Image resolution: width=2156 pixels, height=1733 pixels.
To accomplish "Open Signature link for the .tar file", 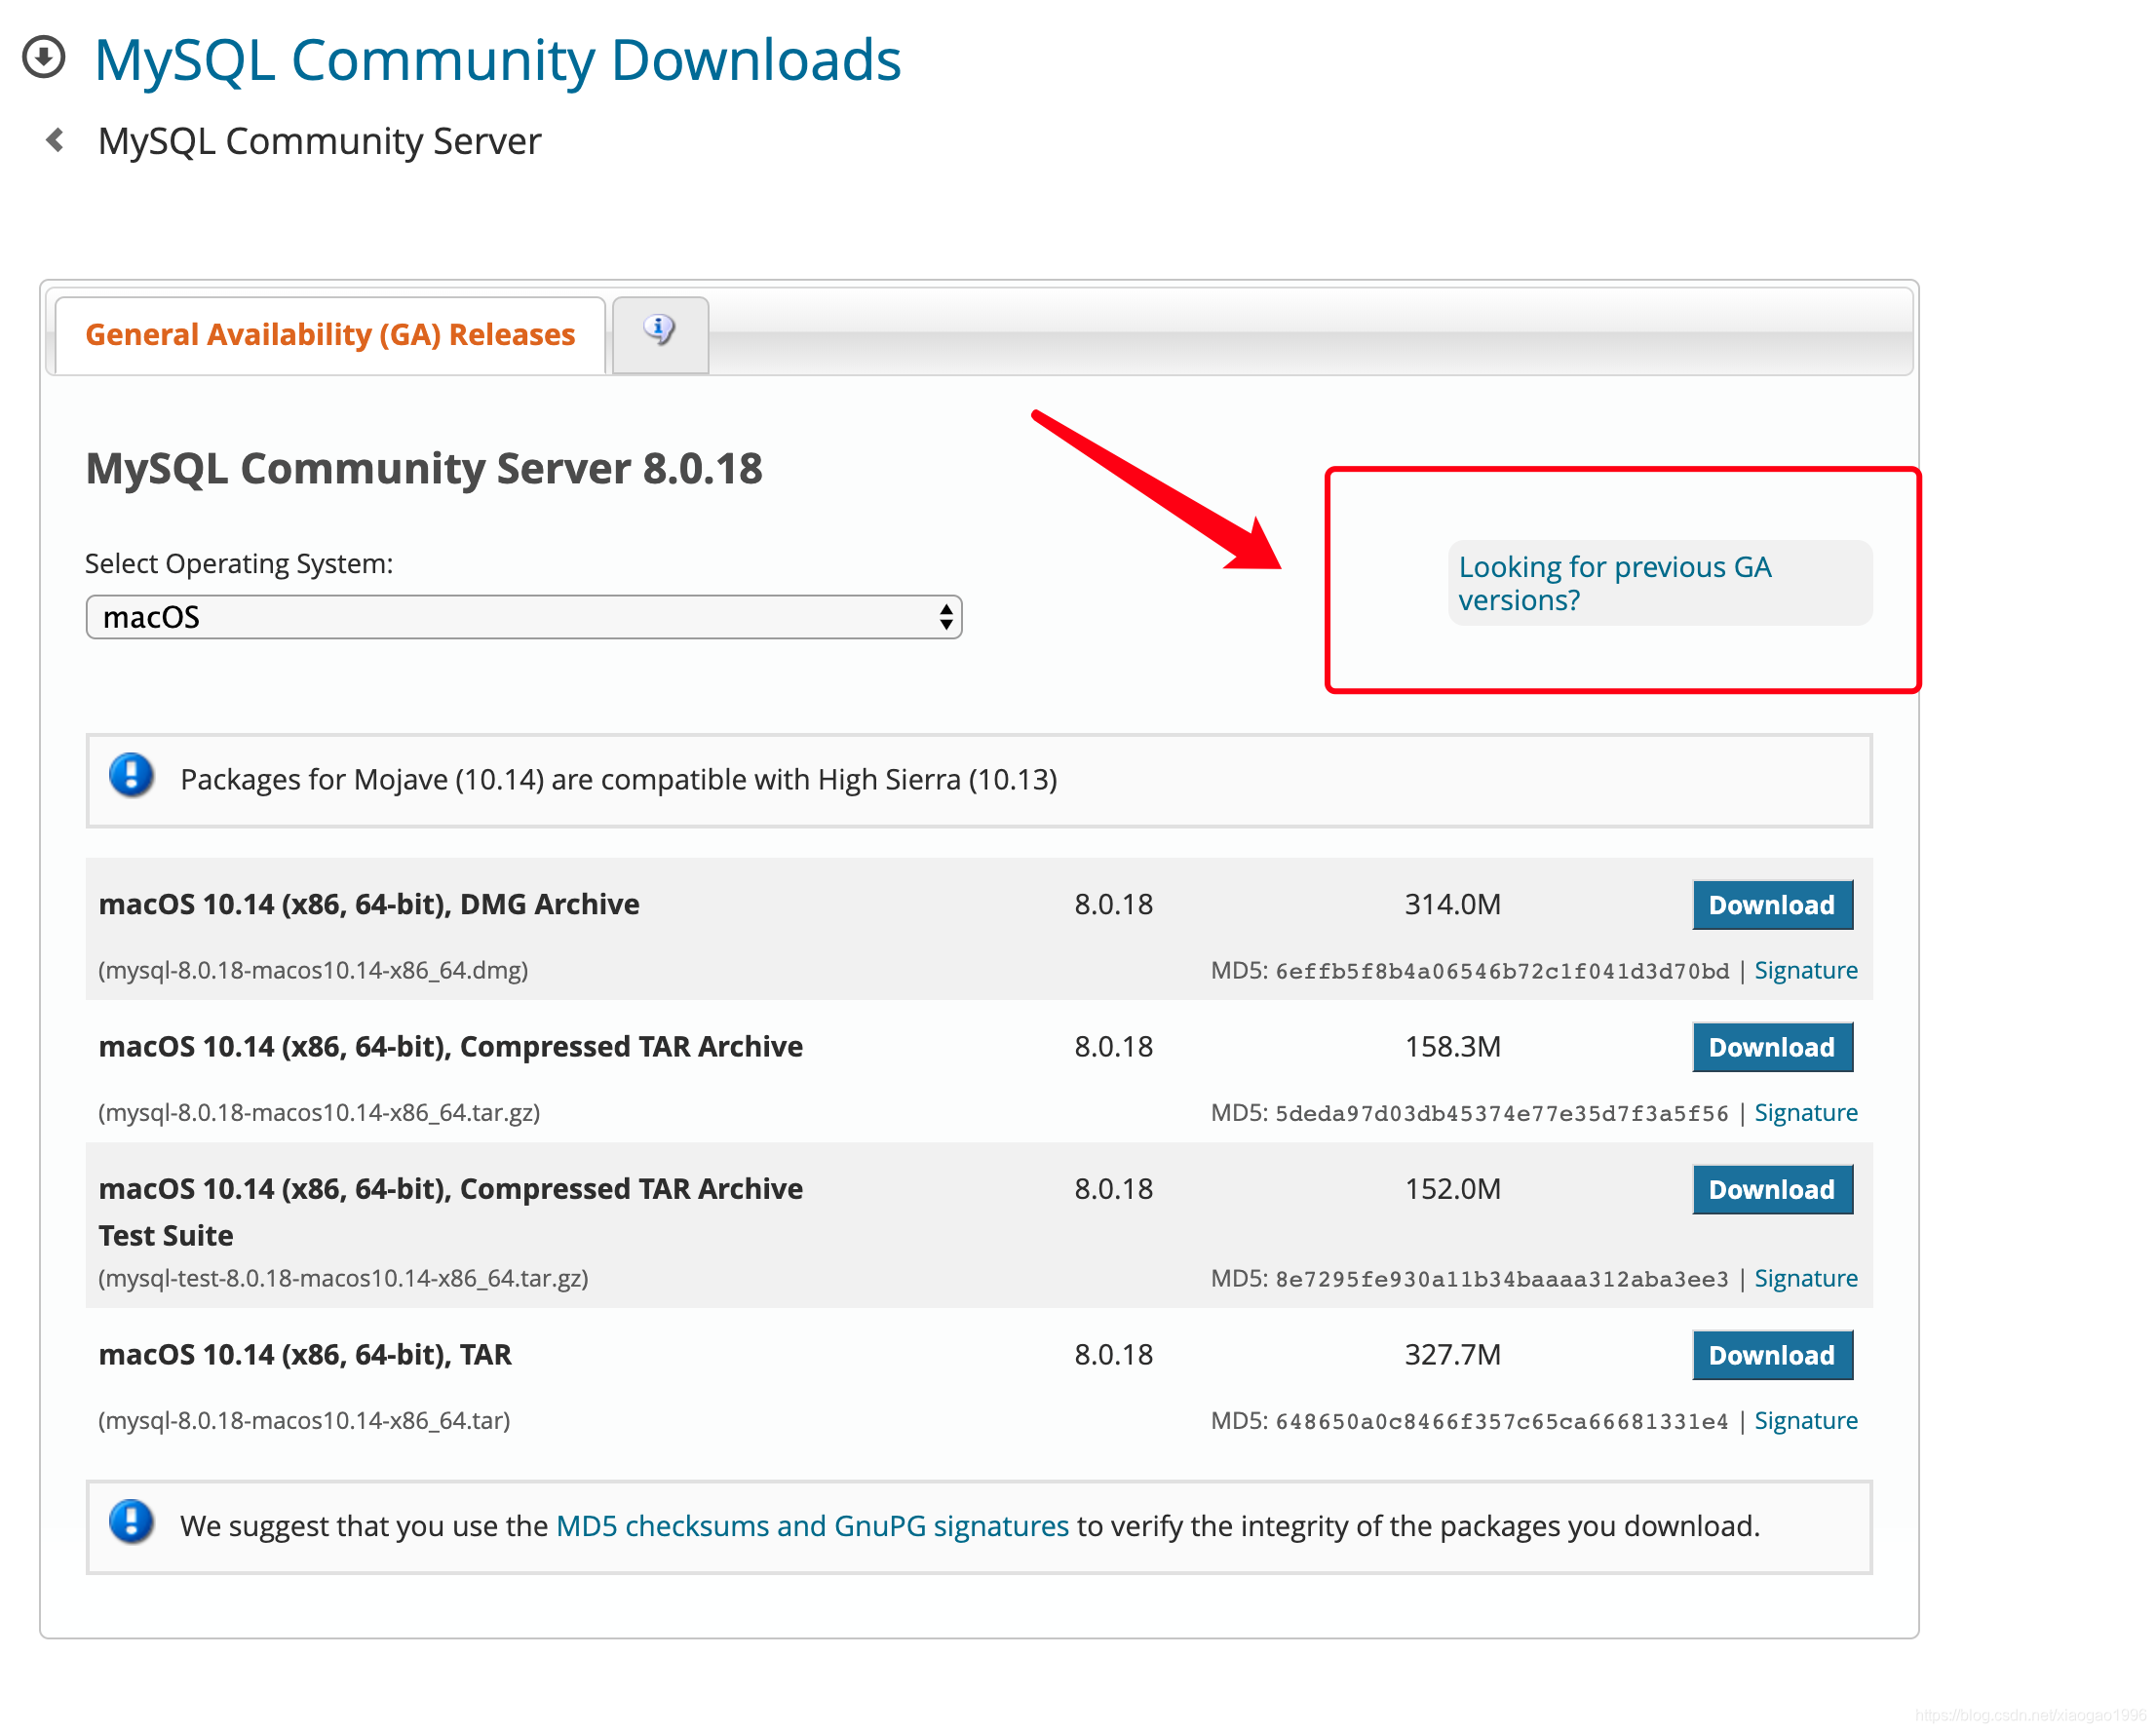I will tap(1806, 1420).
